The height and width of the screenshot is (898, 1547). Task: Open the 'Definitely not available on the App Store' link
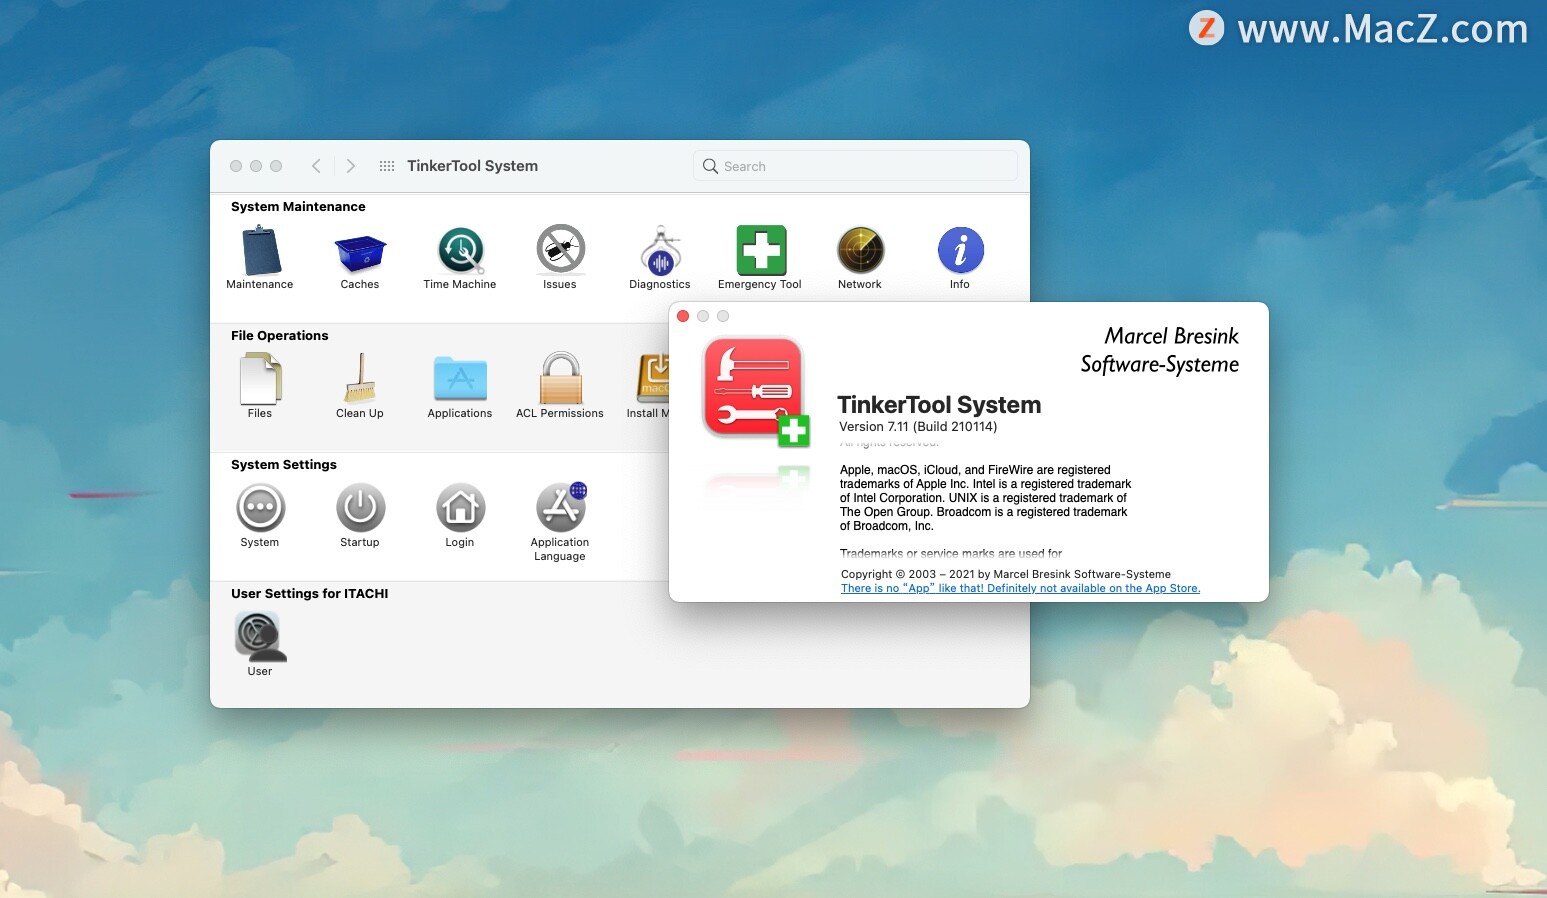[1020, 588]
